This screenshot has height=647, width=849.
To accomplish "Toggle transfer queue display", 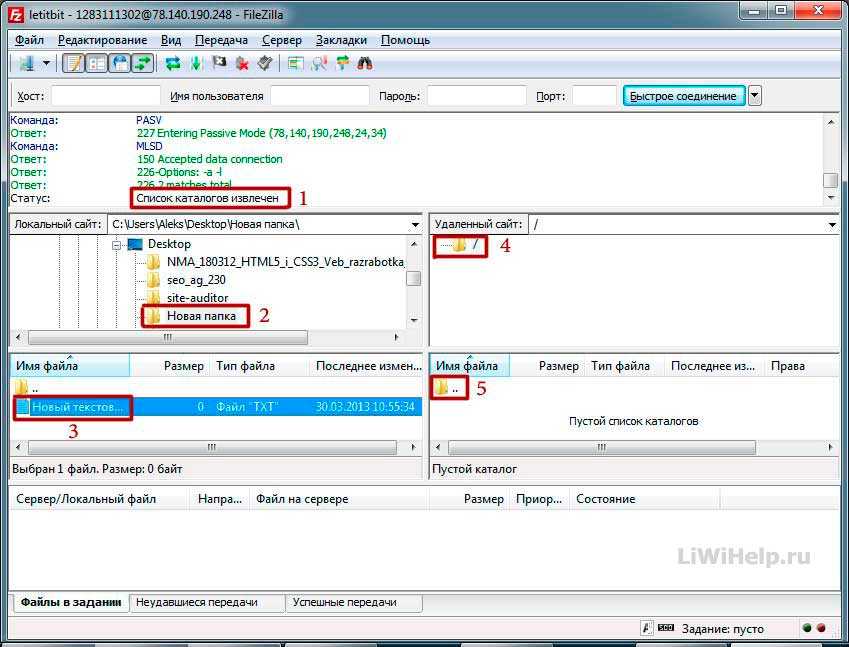I will pos(142,63).
